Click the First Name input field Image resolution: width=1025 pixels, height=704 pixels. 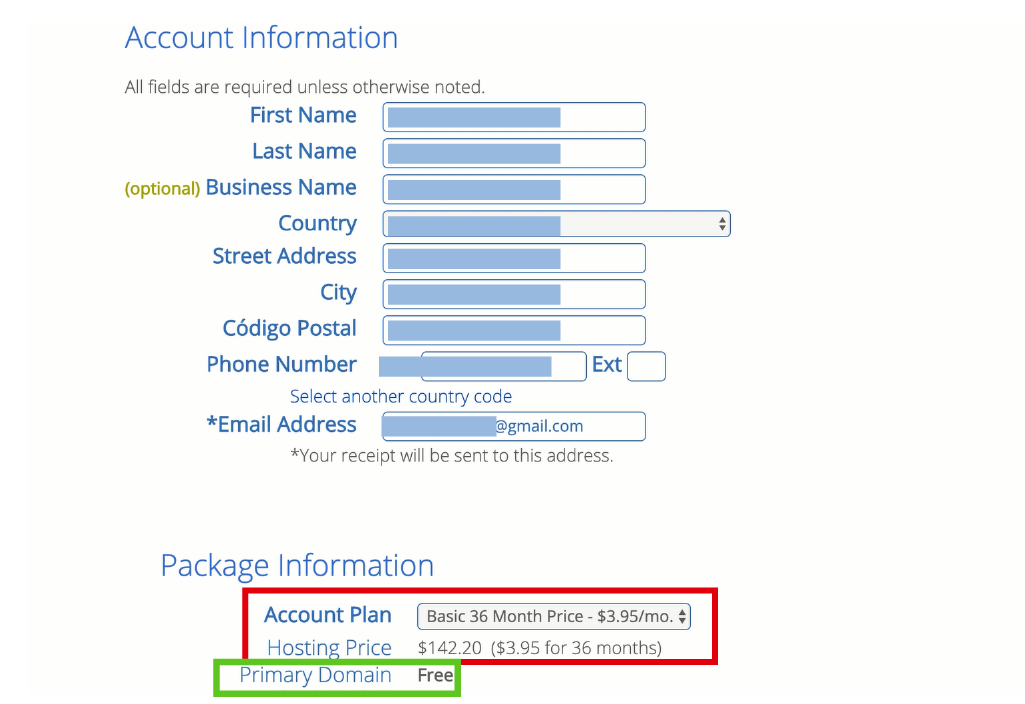pyautogui.click(x=513, y=117)
